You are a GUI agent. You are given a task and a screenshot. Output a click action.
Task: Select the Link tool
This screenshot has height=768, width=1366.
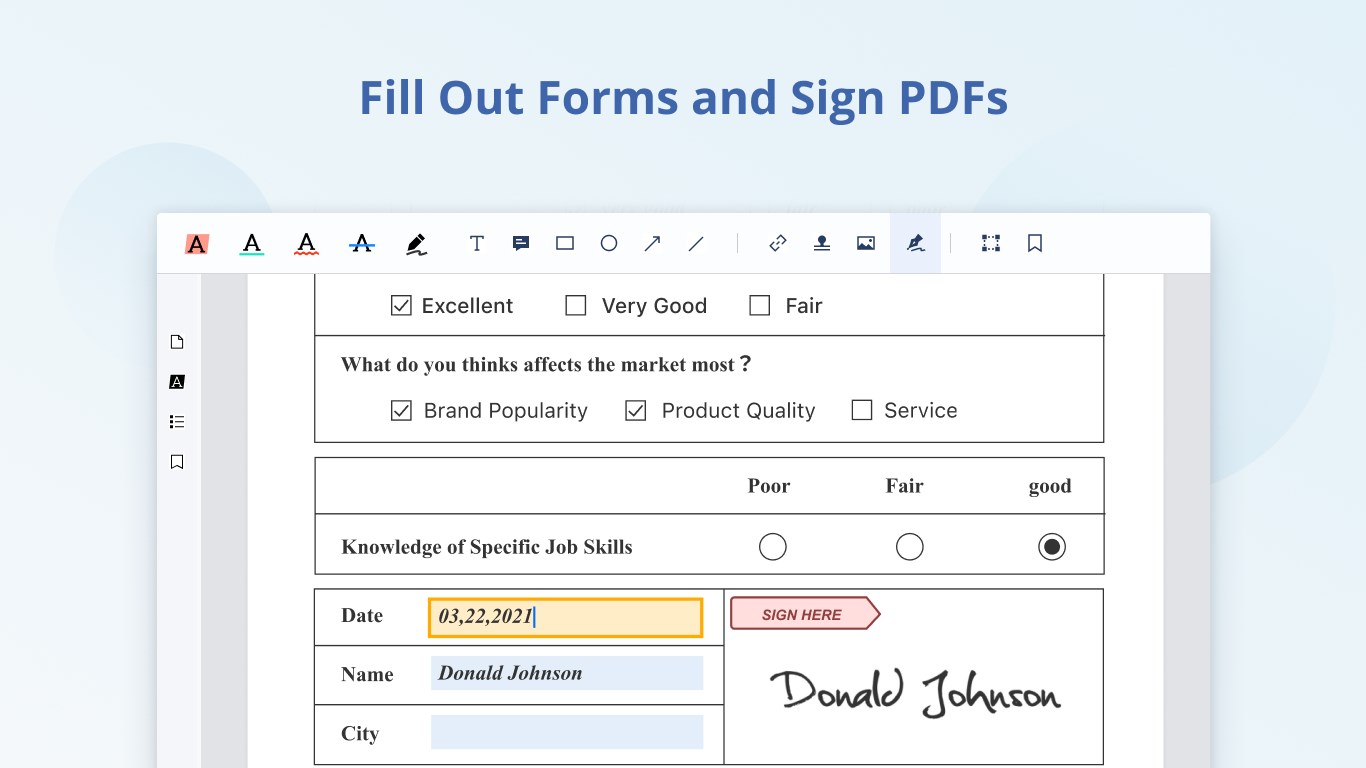pyautogui.click(x=778, y=243)
